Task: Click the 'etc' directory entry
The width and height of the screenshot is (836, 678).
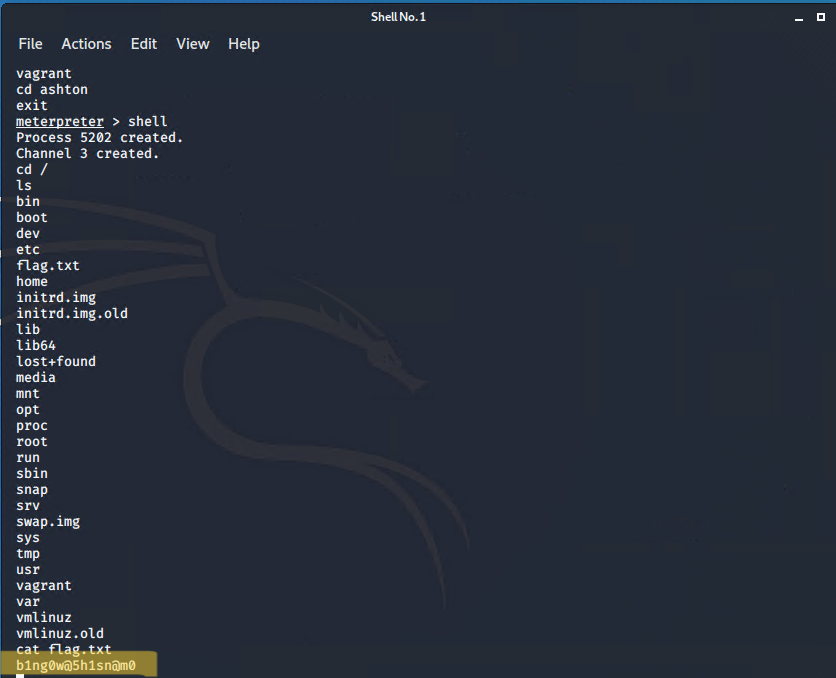Action: point(28,249)
